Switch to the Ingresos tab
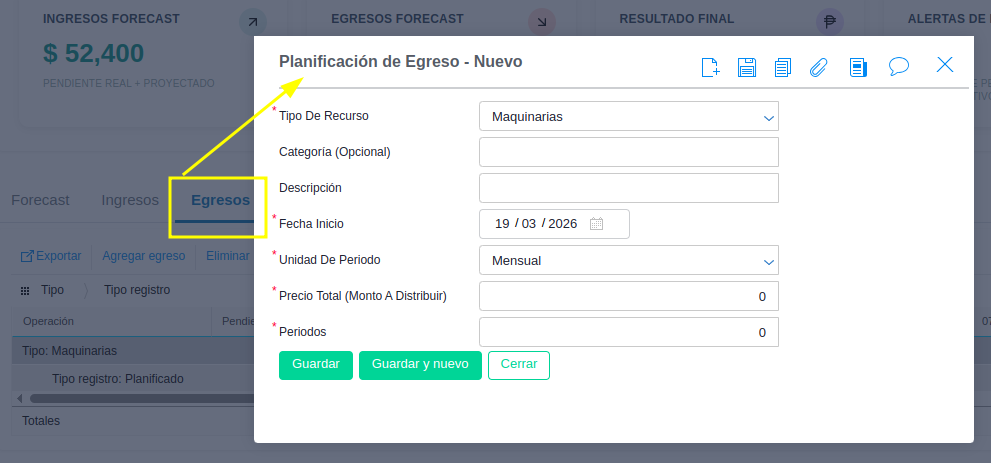The width and height of the screenshot is (991, 463). [130, 200]
